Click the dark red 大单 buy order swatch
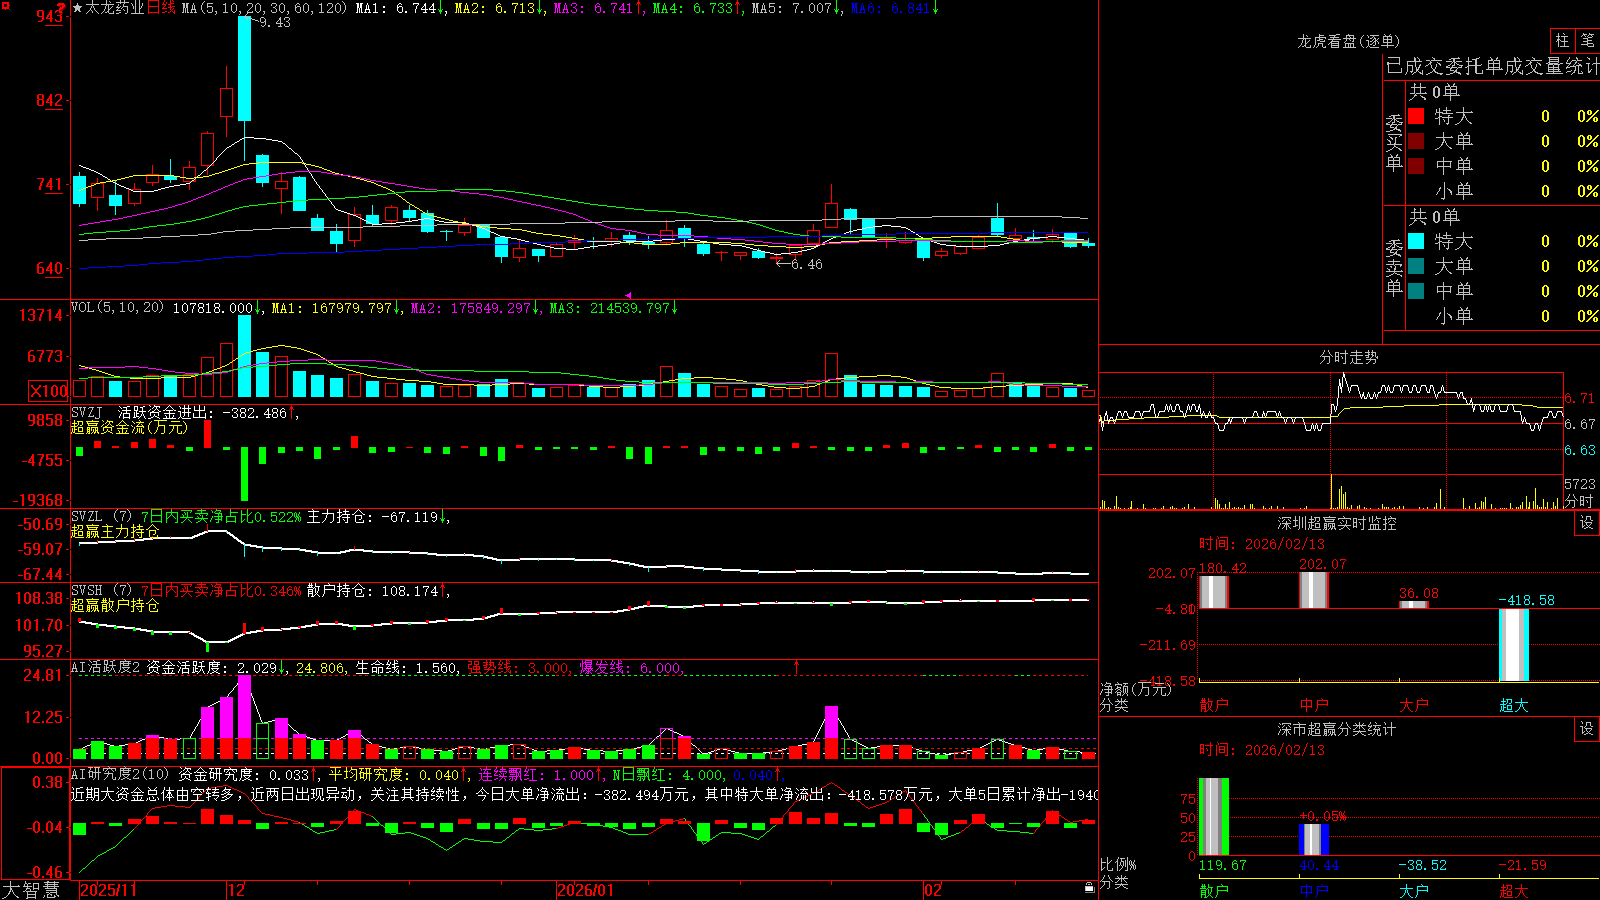 (1416, 141)
